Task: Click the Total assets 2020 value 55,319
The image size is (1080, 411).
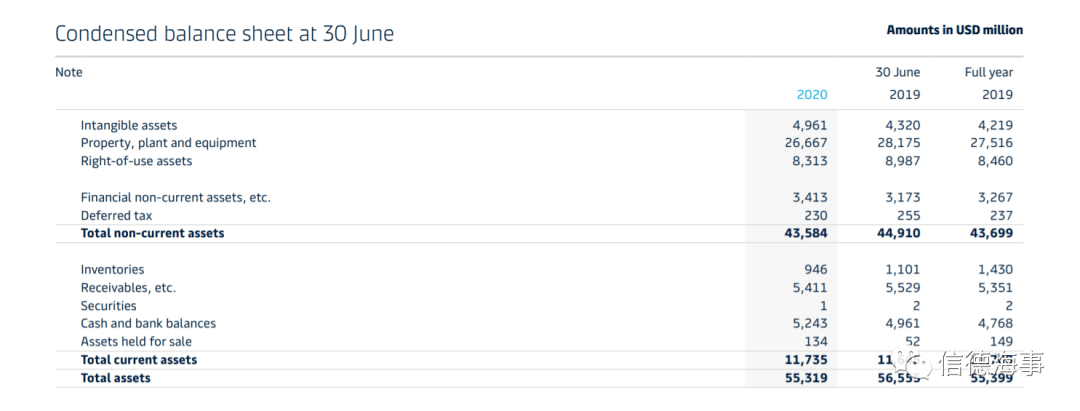Action: pos(806,378)
